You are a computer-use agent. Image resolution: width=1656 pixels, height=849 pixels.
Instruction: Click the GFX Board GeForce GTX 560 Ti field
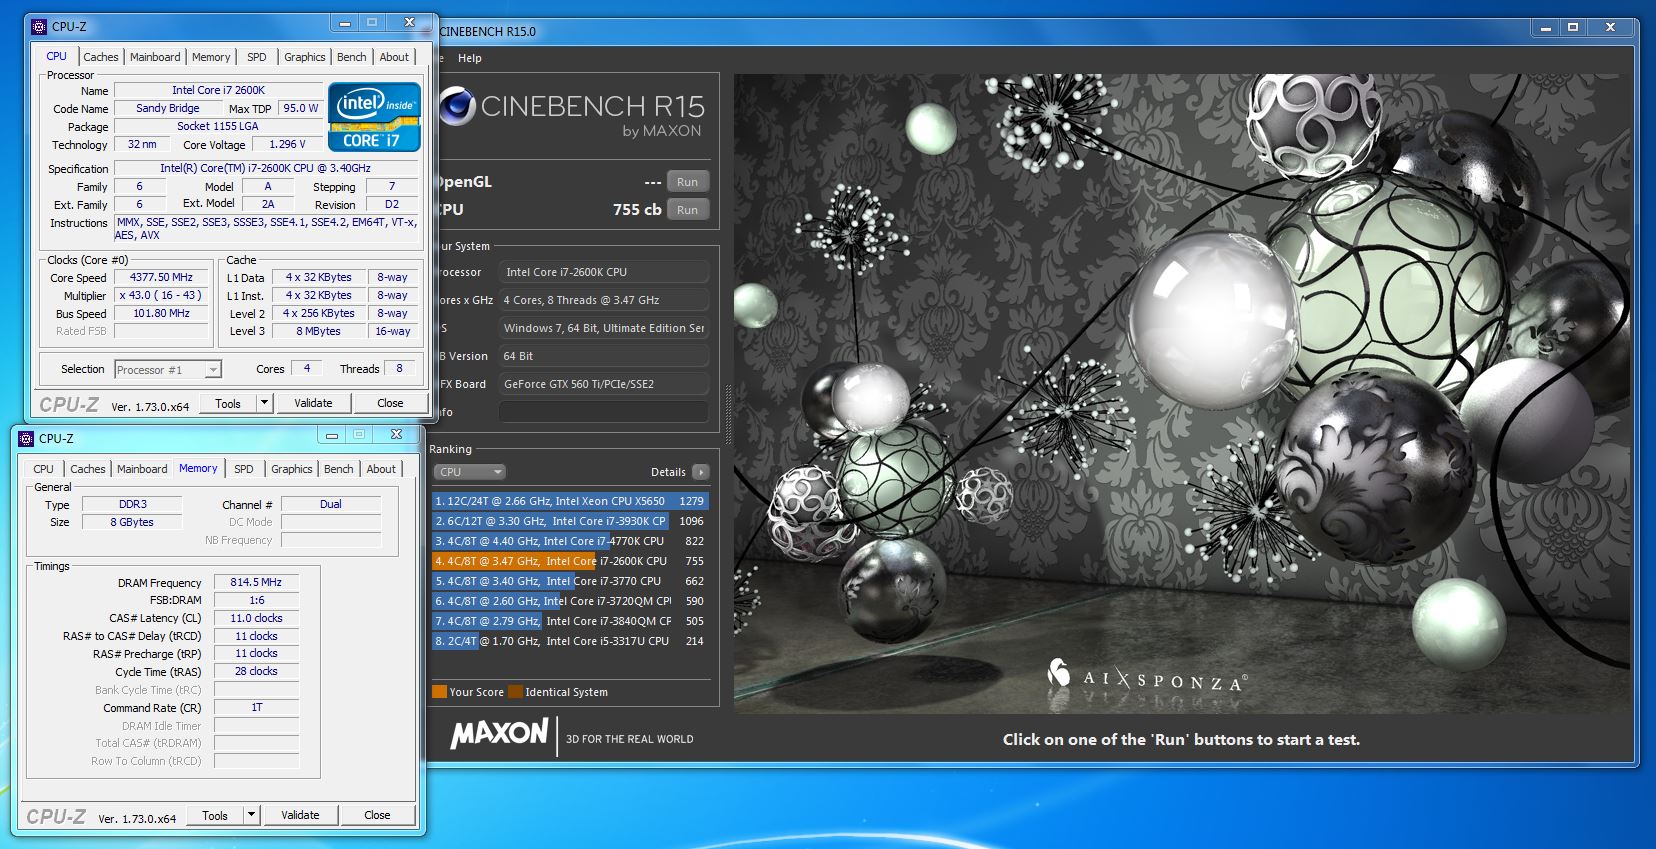click(604, 384)
